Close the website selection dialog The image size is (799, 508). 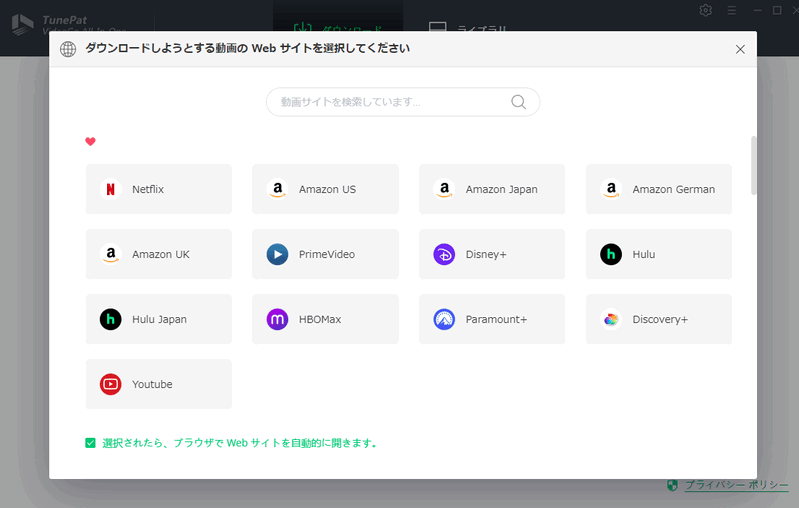[x=740, y=49]
